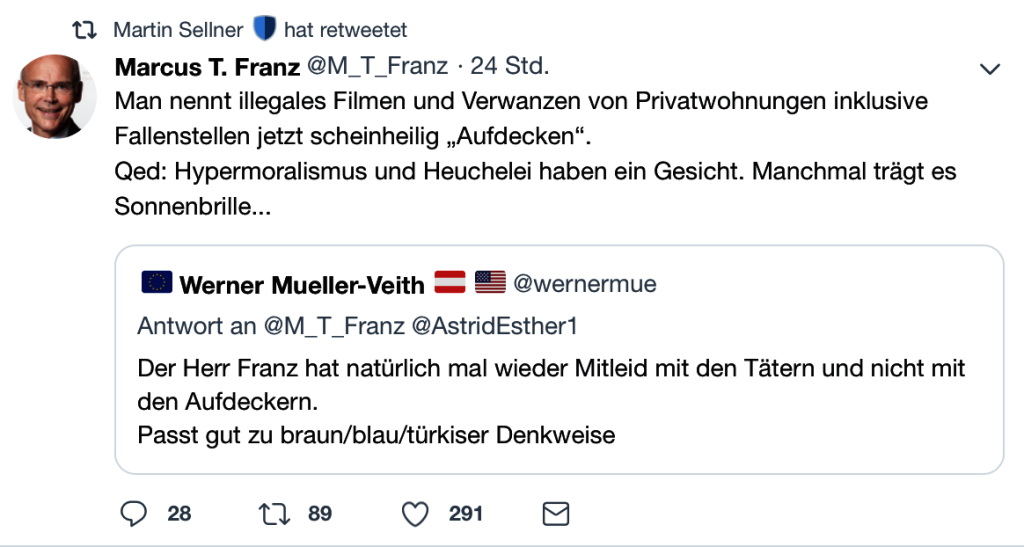Open direct message envelope icon
This screenshot has height=547, width=1024.
(x=555, y=514)
